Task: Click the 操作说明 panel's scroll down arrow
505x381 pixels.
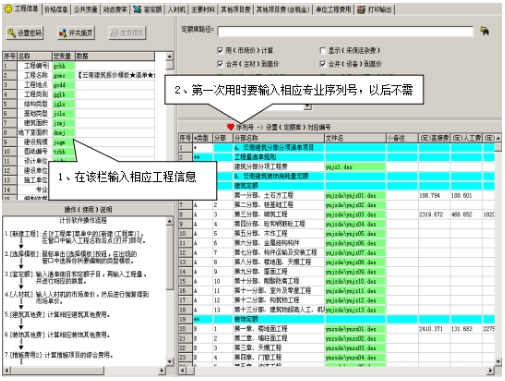Action: click(169, 361)
